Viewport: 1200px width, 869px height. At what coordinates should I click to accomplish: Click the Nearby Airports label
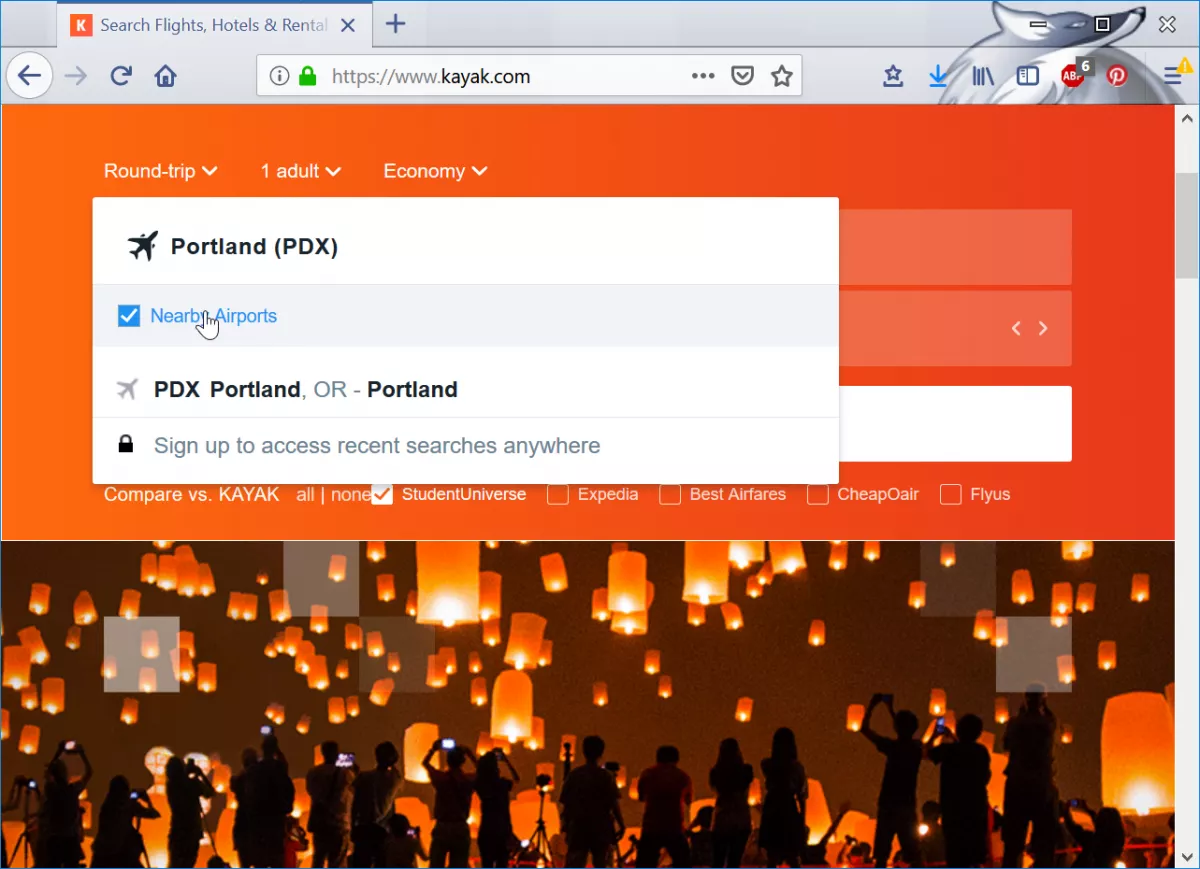click(213, 316)
